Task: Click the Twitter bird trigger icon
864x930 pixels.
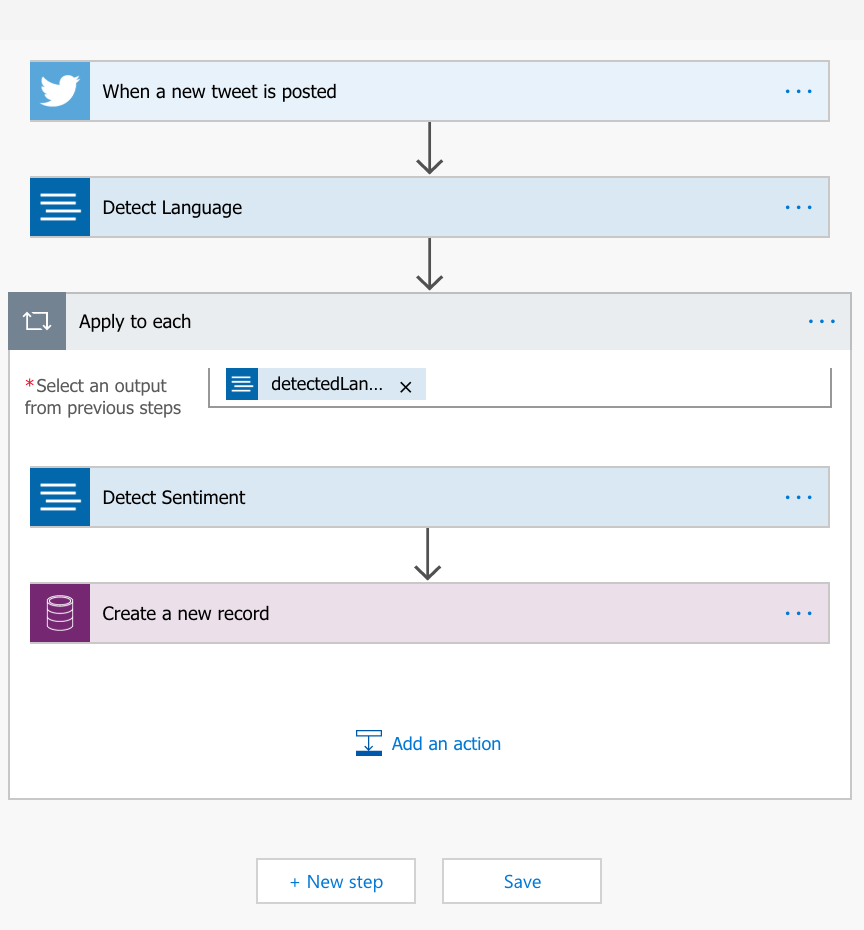Action: pos(60,91)
